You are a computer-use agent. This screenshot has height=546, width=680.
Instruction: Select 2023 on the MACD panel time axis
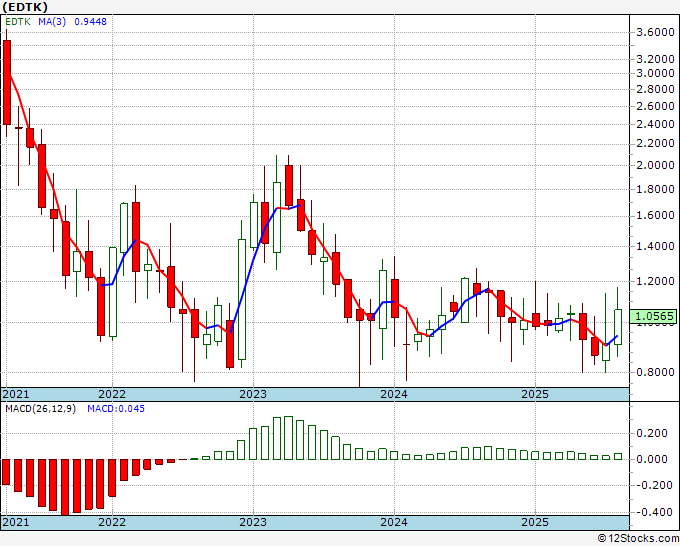coord(253,522)
